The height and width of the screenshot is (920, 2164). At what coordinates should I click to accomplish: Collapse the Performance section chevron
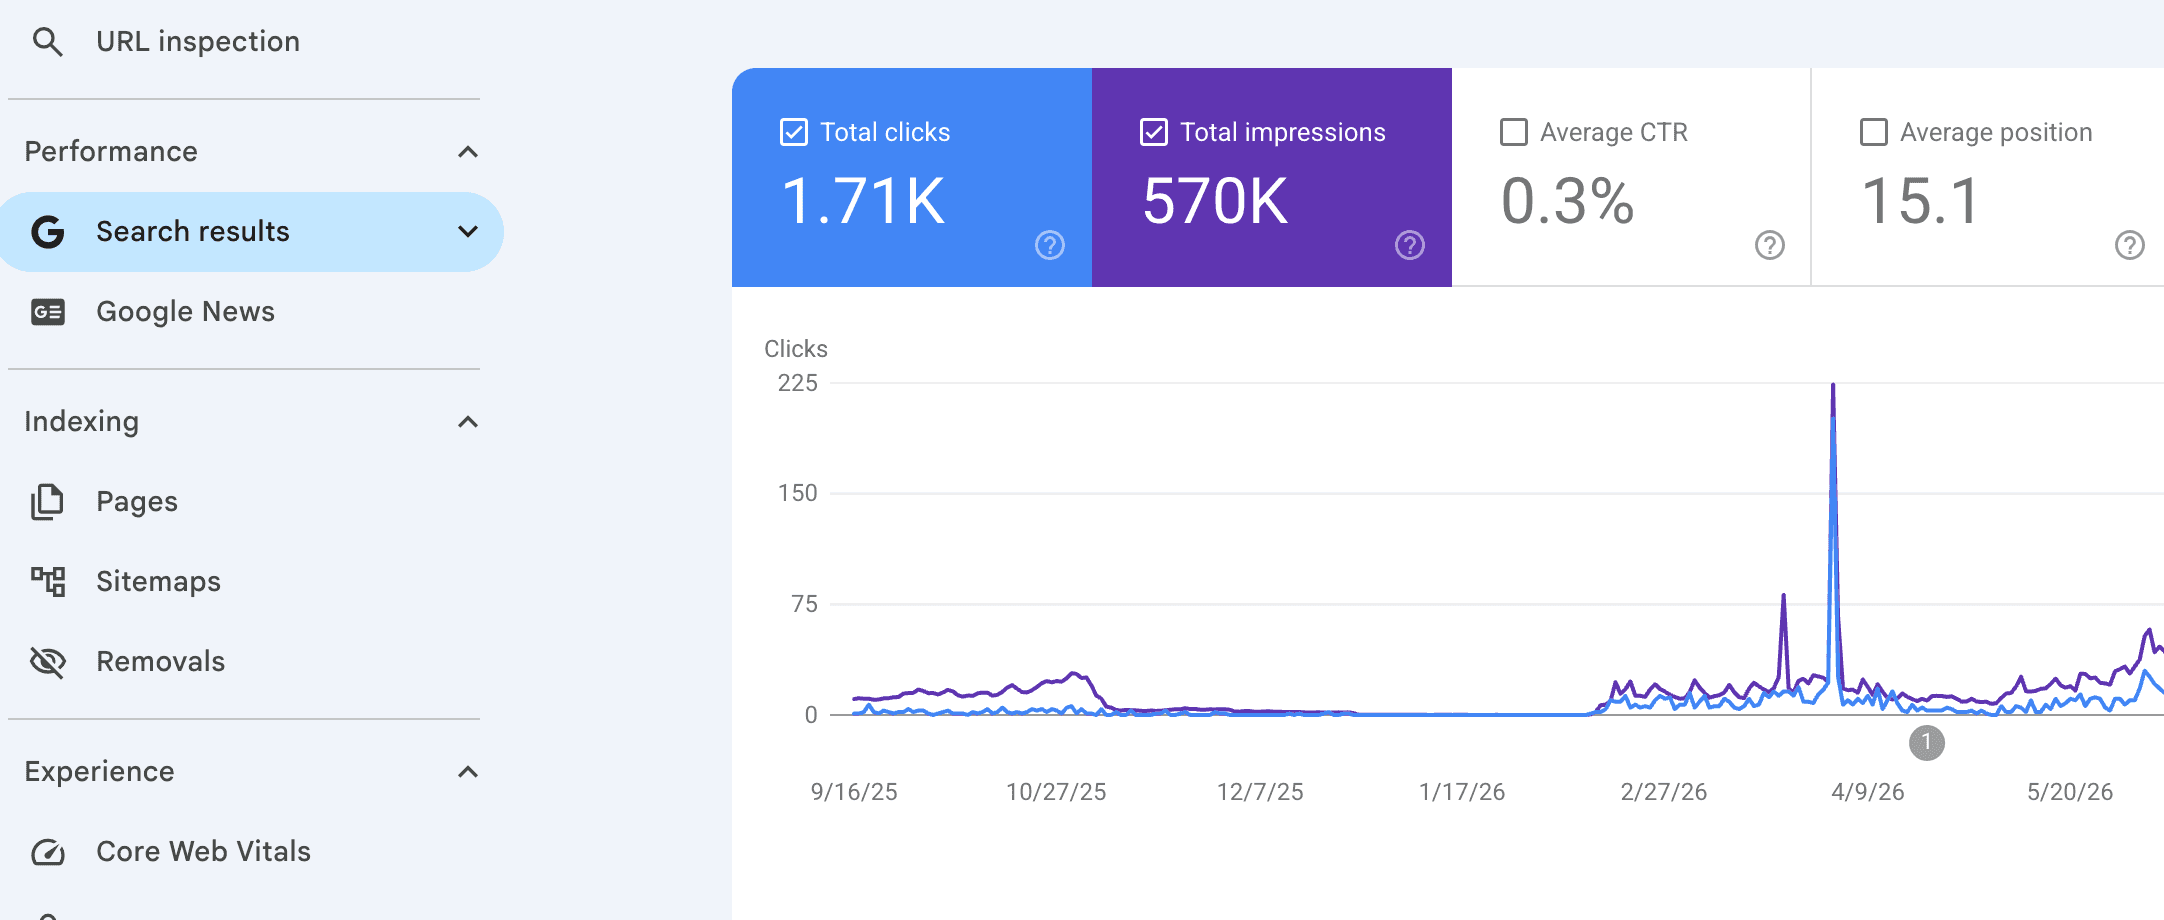point(468,152)
